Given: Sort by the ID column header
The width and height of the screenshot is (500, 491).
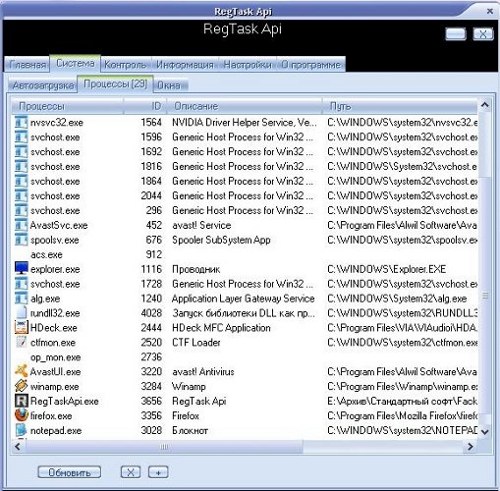Looking at the screenshot, I should (145, 106).
